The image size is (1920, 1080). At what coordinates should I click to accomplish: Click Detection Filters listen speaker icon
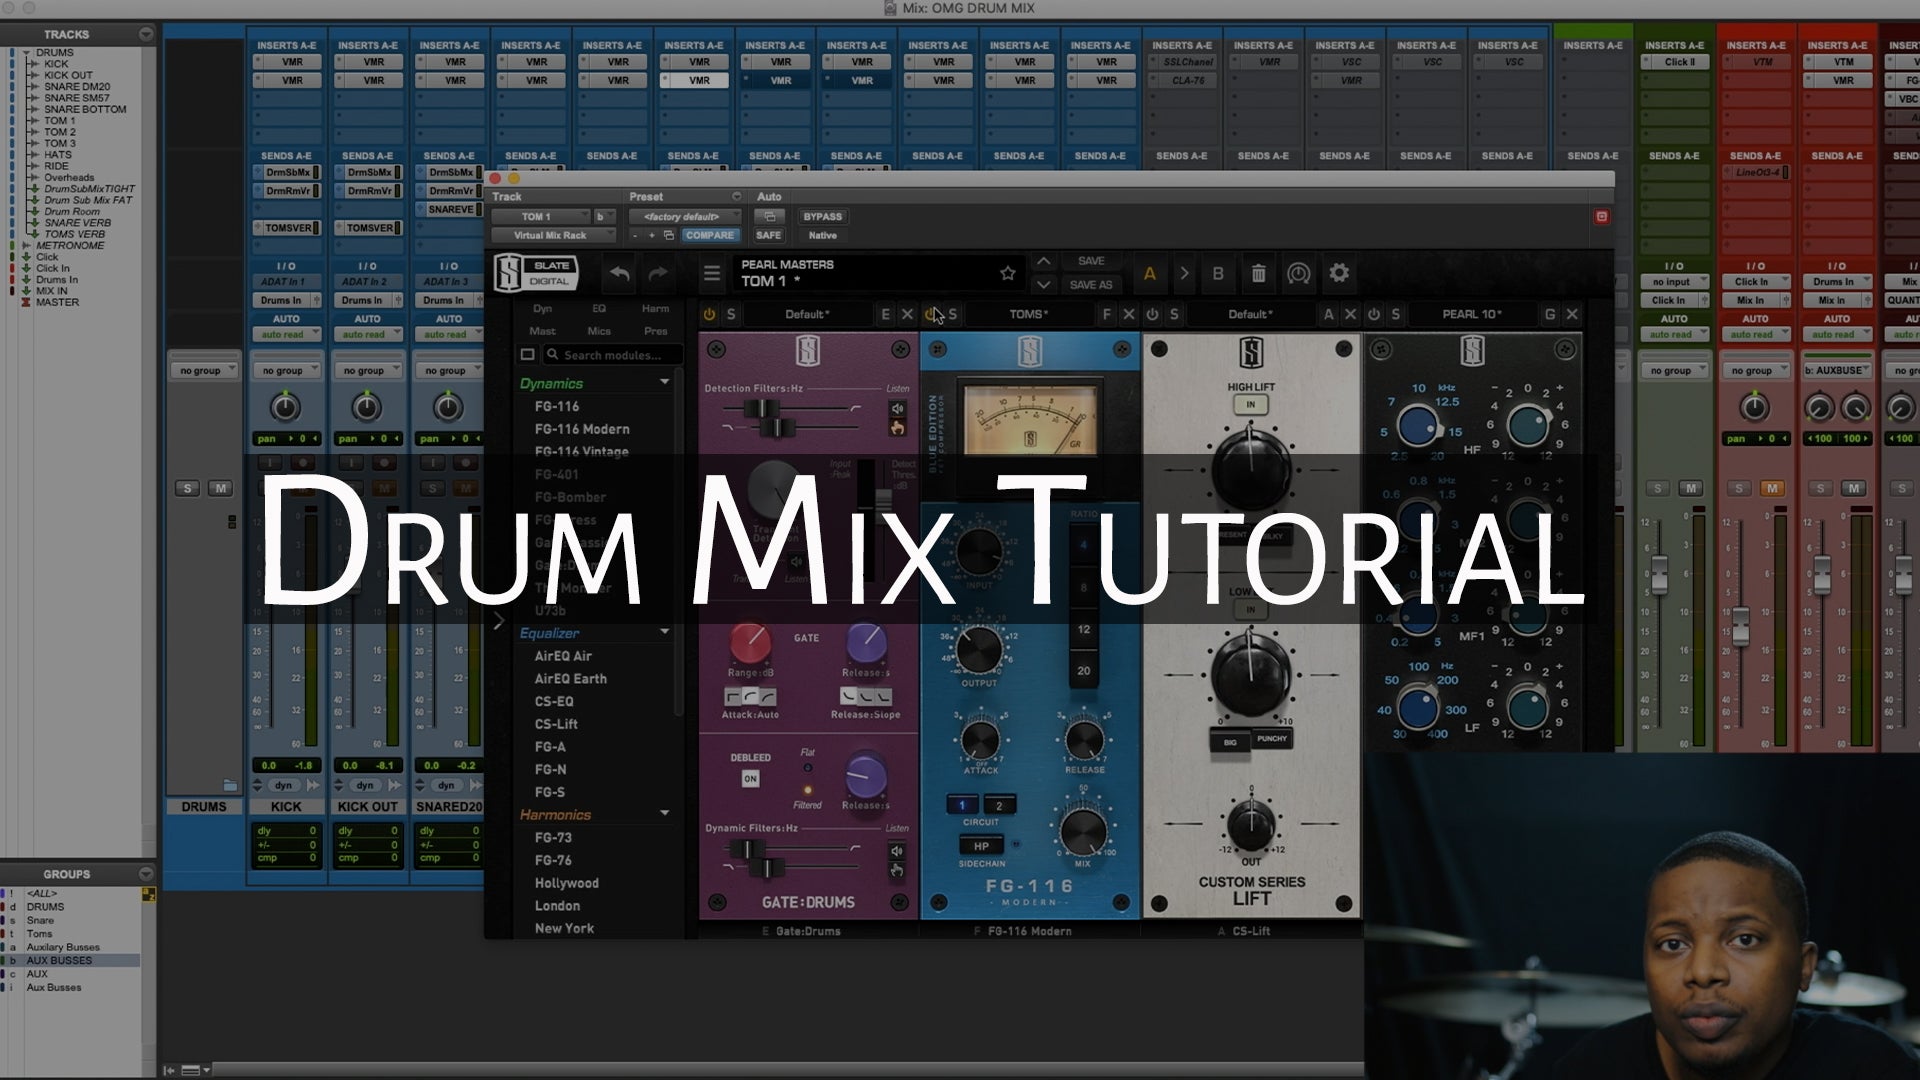[897, 408]
